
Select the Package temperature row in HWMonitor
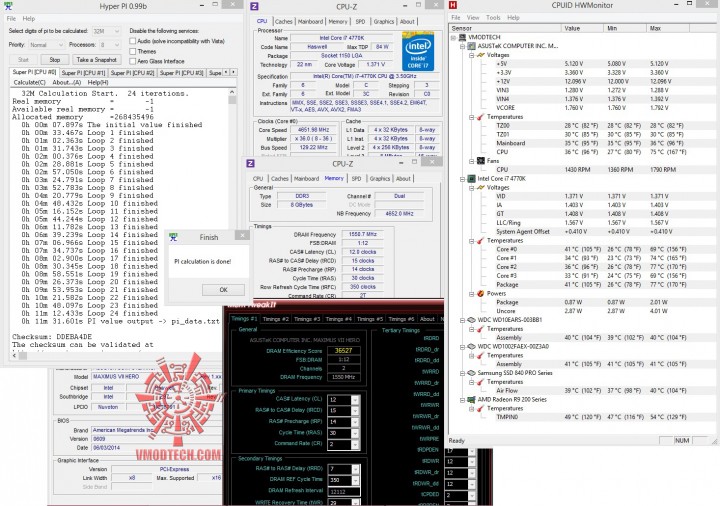(x=583, y=285)
